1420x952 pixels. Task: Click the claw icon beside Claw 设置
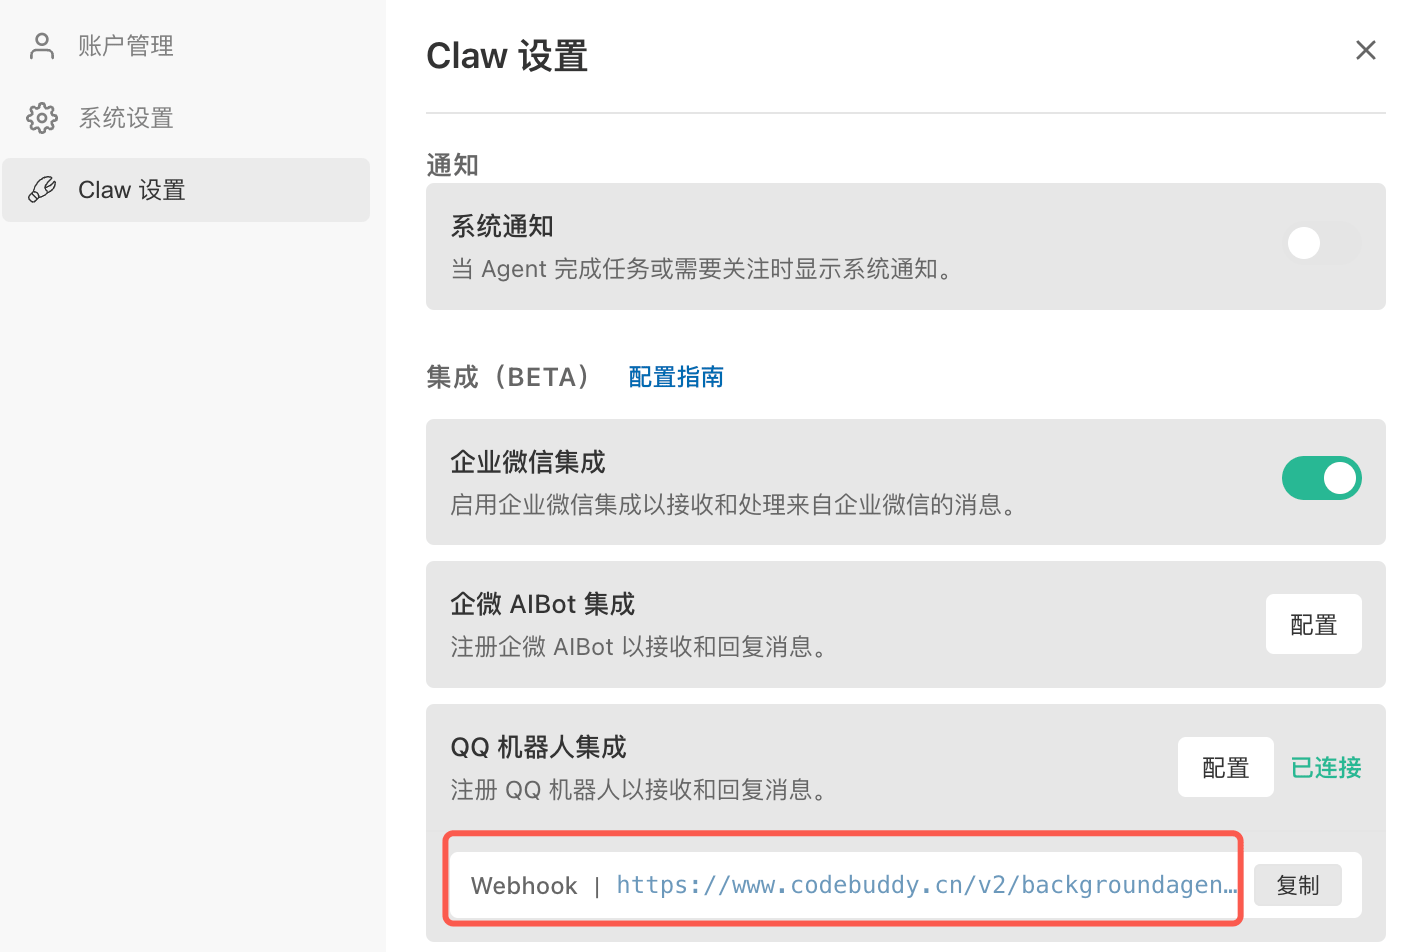click(x=42, y=189)
